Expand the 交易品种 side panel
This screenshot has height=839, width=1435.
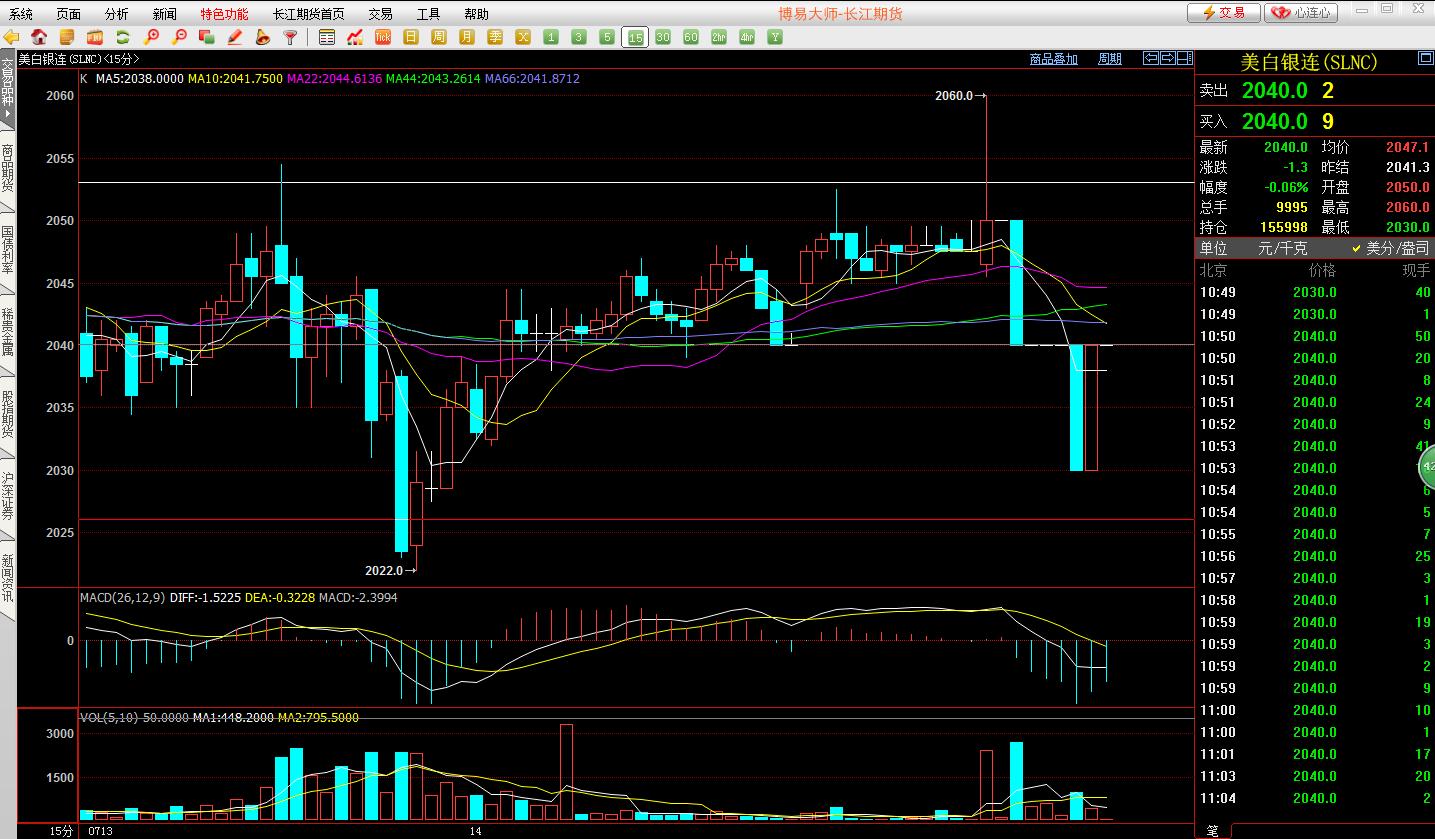point(8,90)
